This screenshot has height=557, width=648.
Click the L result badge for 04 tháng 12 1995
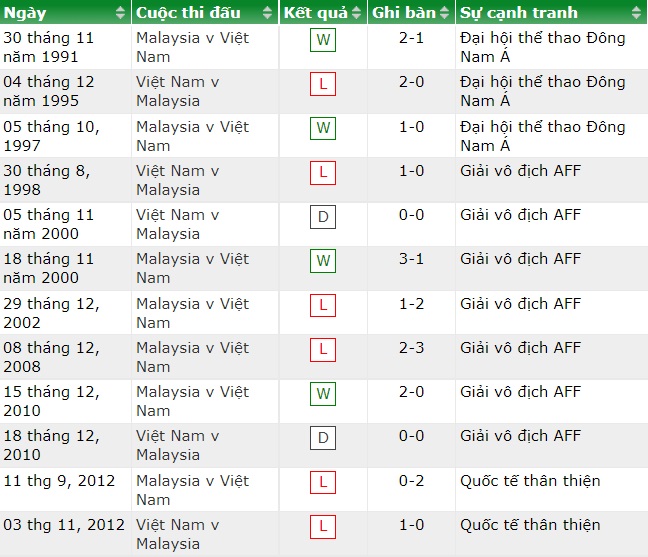pyautogui.click(x=323, y=85)
